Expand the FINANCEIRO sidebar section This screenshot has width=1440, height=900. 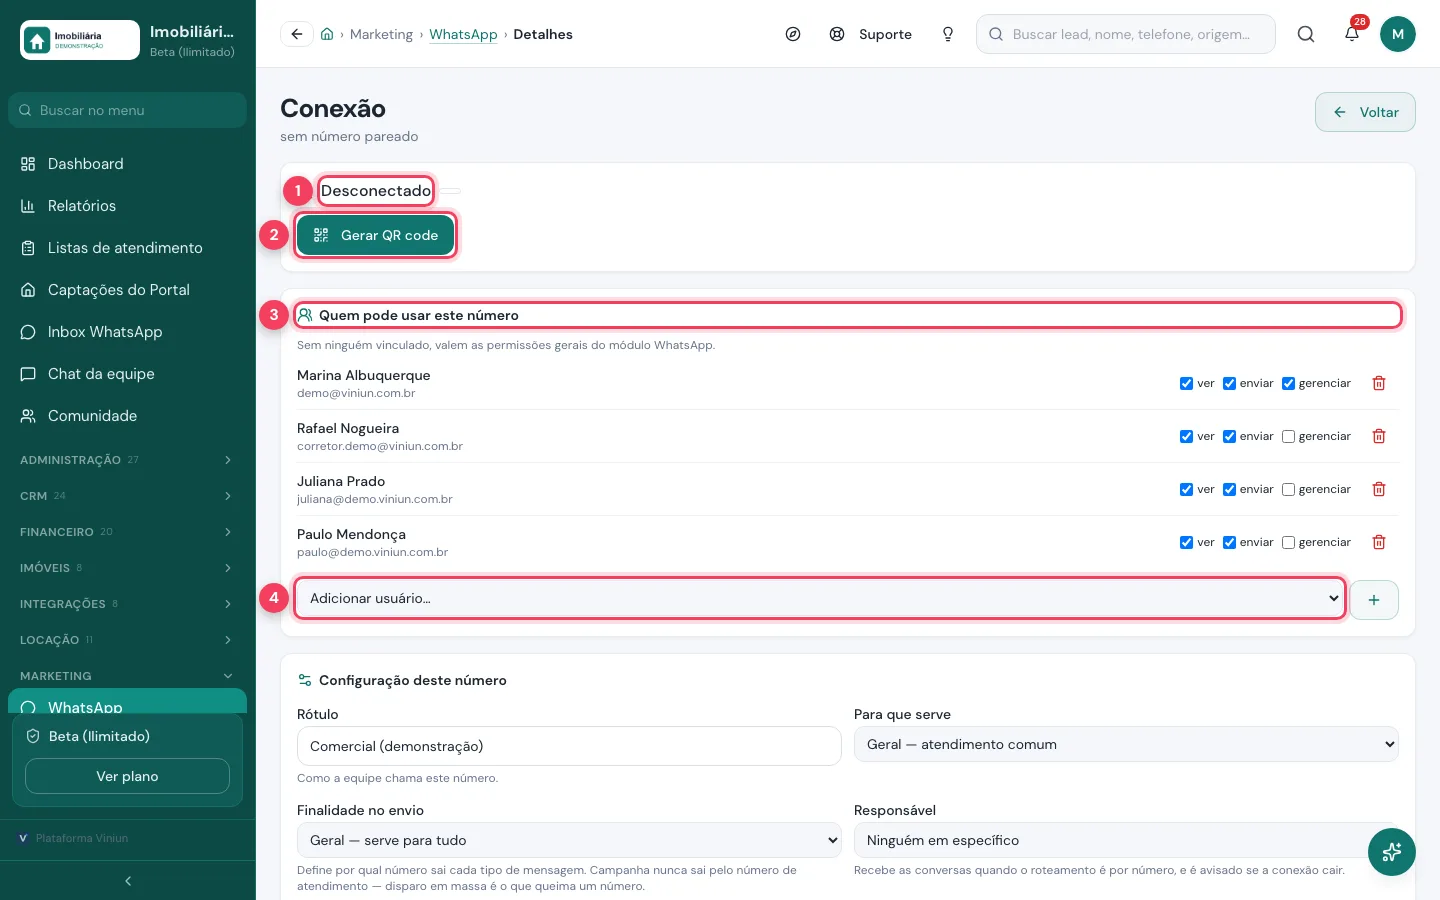126,532
